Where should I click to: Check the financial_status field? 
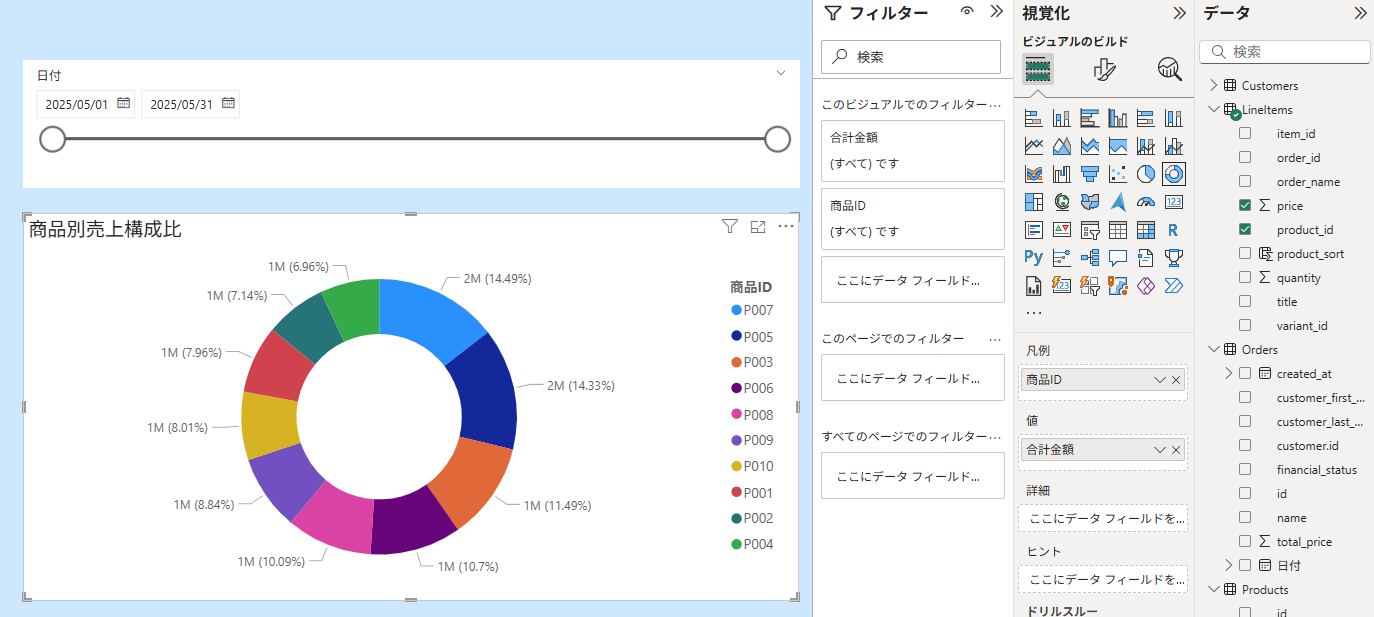(1245, 469)
